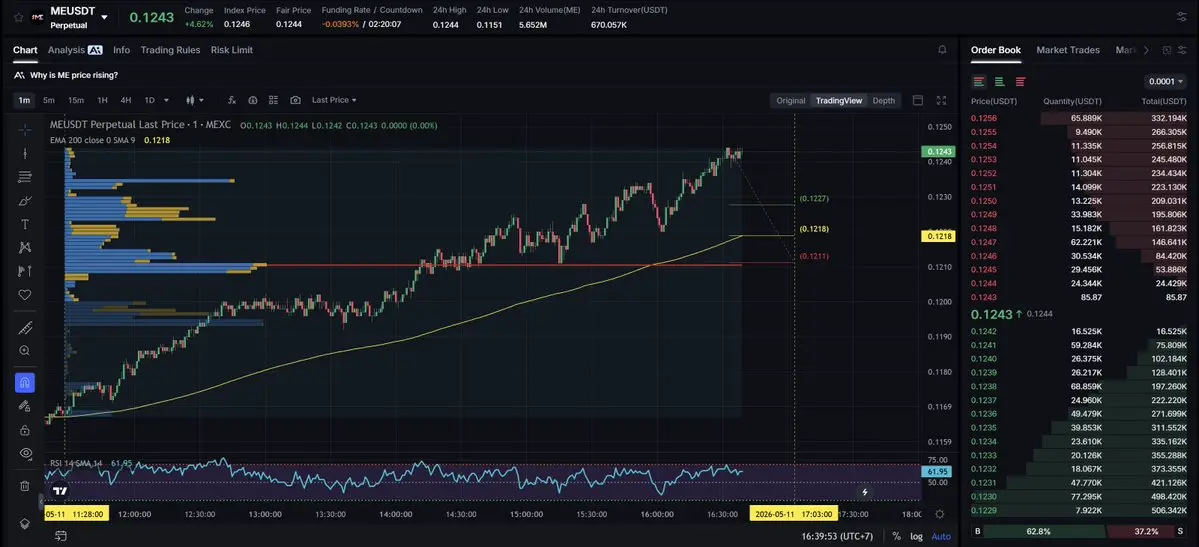
Task: Select the 5m timeframe
Action: coord(49,100)
